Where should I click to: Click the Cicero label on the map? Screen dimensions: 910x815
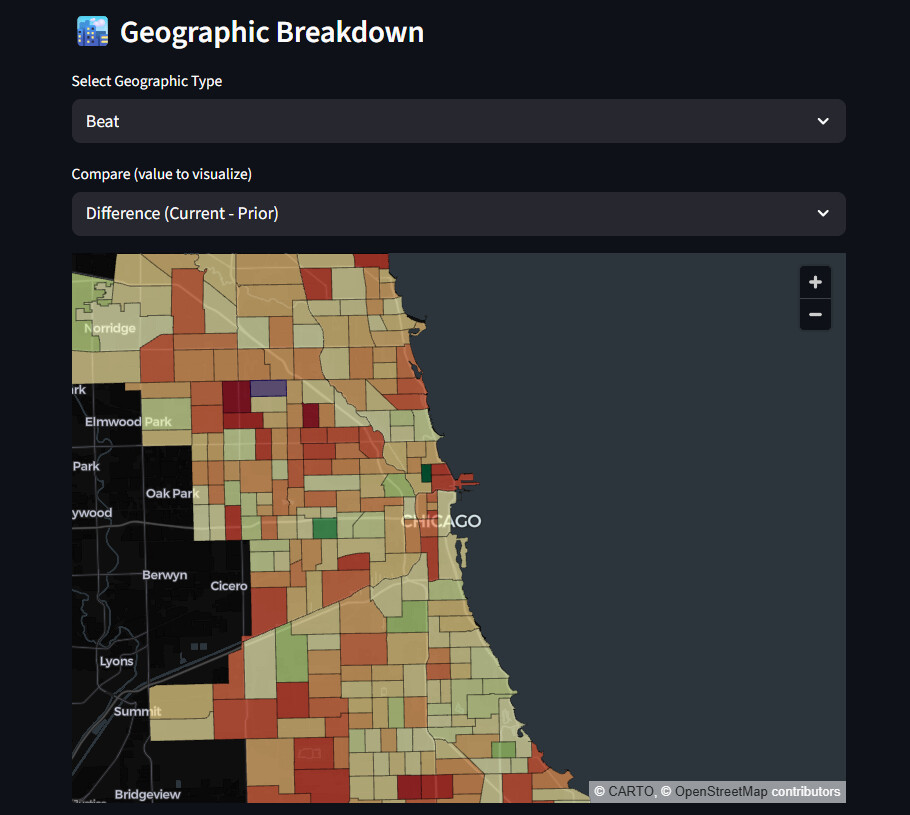pyautogui.click(x=229, y=586)
